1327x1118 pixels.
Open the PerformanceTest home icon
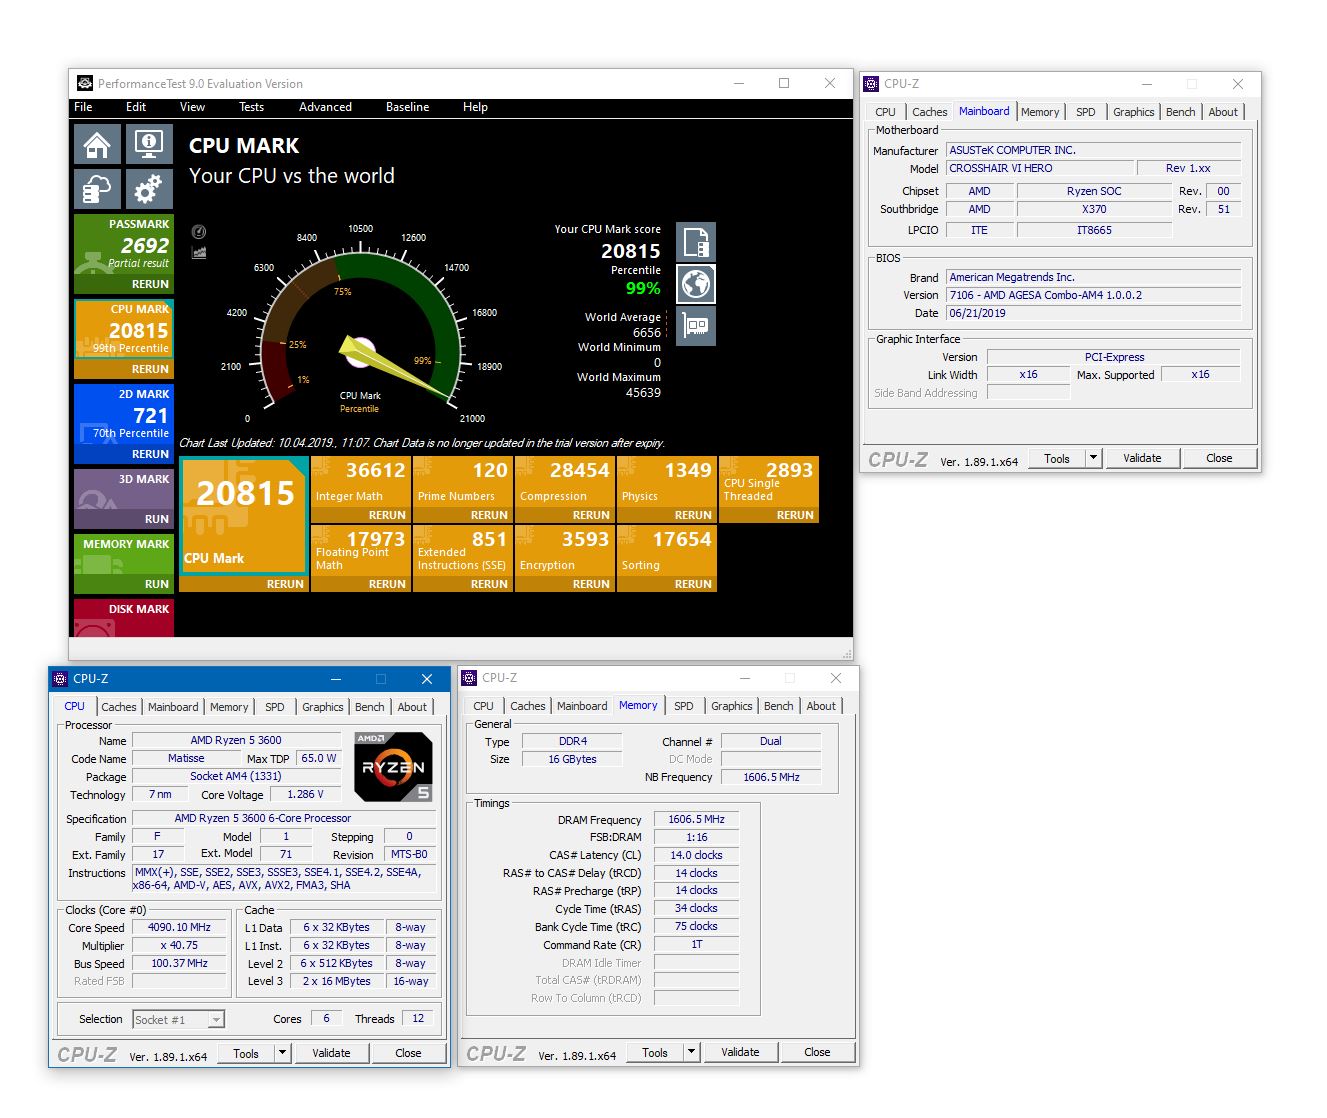click(97, 144)
